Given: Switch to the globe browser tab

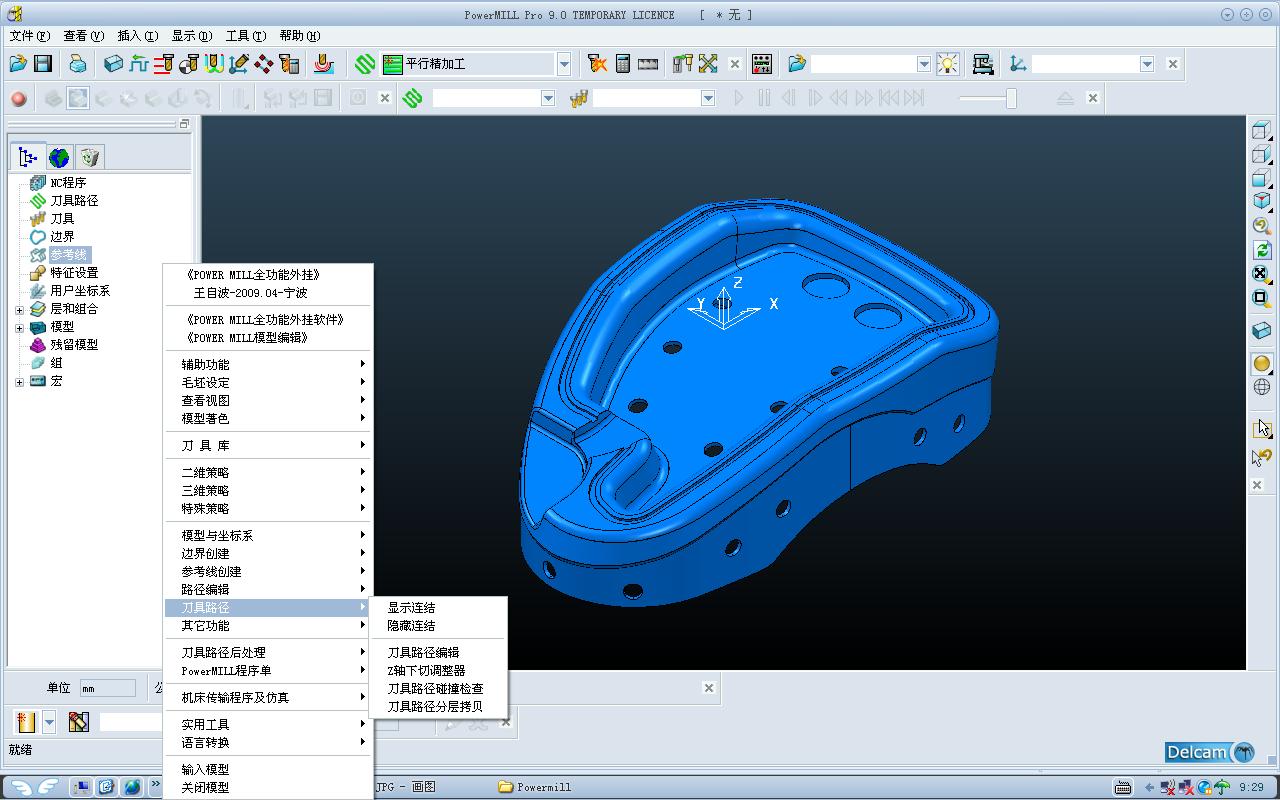Looking at the screenshot, I should click(x=59, y=157).
